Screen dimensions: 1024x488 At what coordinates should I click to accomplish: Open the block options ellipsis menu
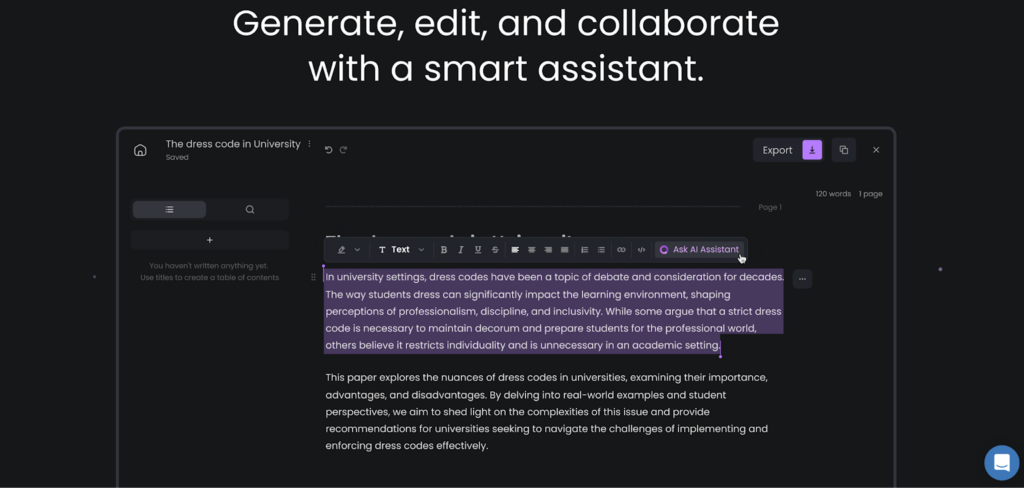802,279
